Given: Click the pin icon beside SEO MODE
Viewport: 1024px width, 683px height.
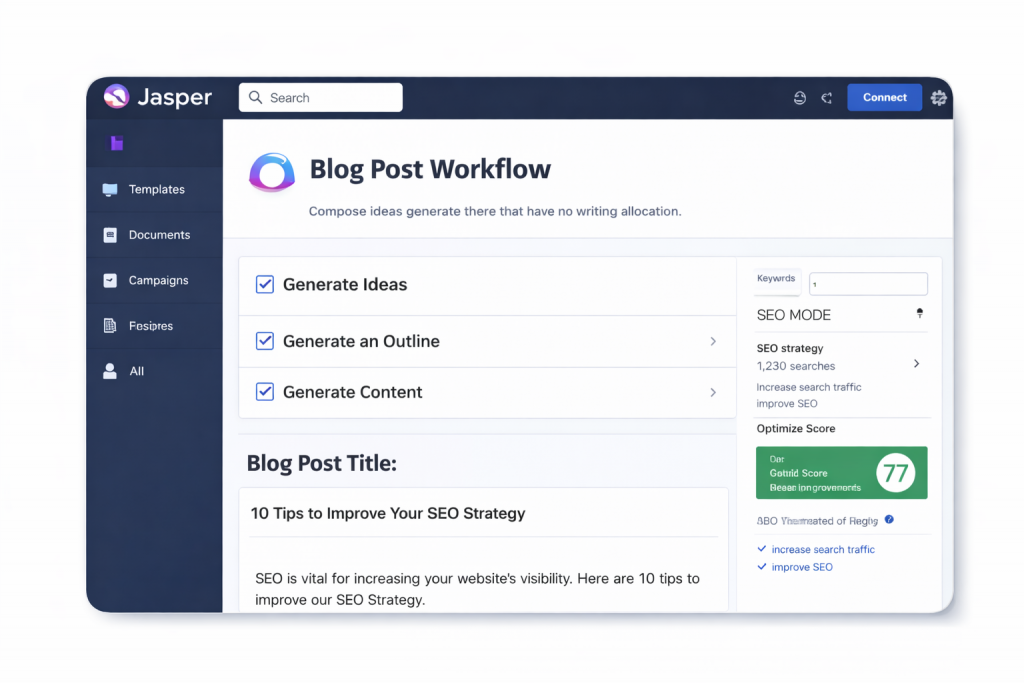Looking at the screenshot, I should [x=919, y=314].
